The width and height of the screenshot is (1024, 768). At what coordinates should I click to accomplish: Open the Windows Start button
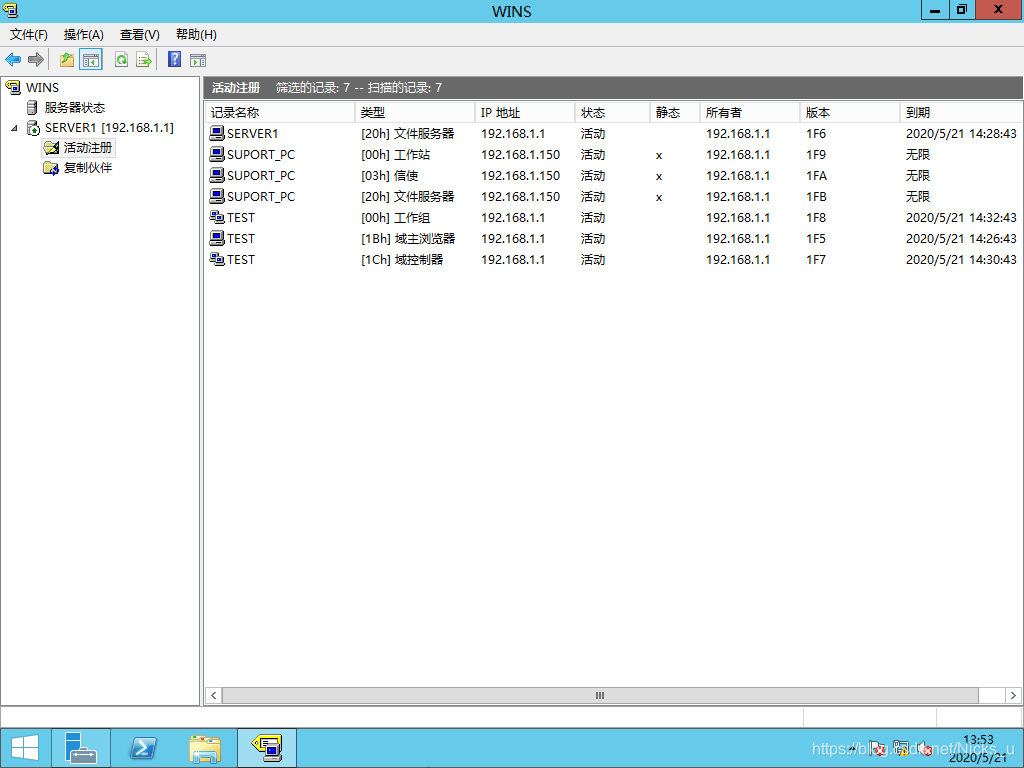pyautogui.click(x=25, y=748)
